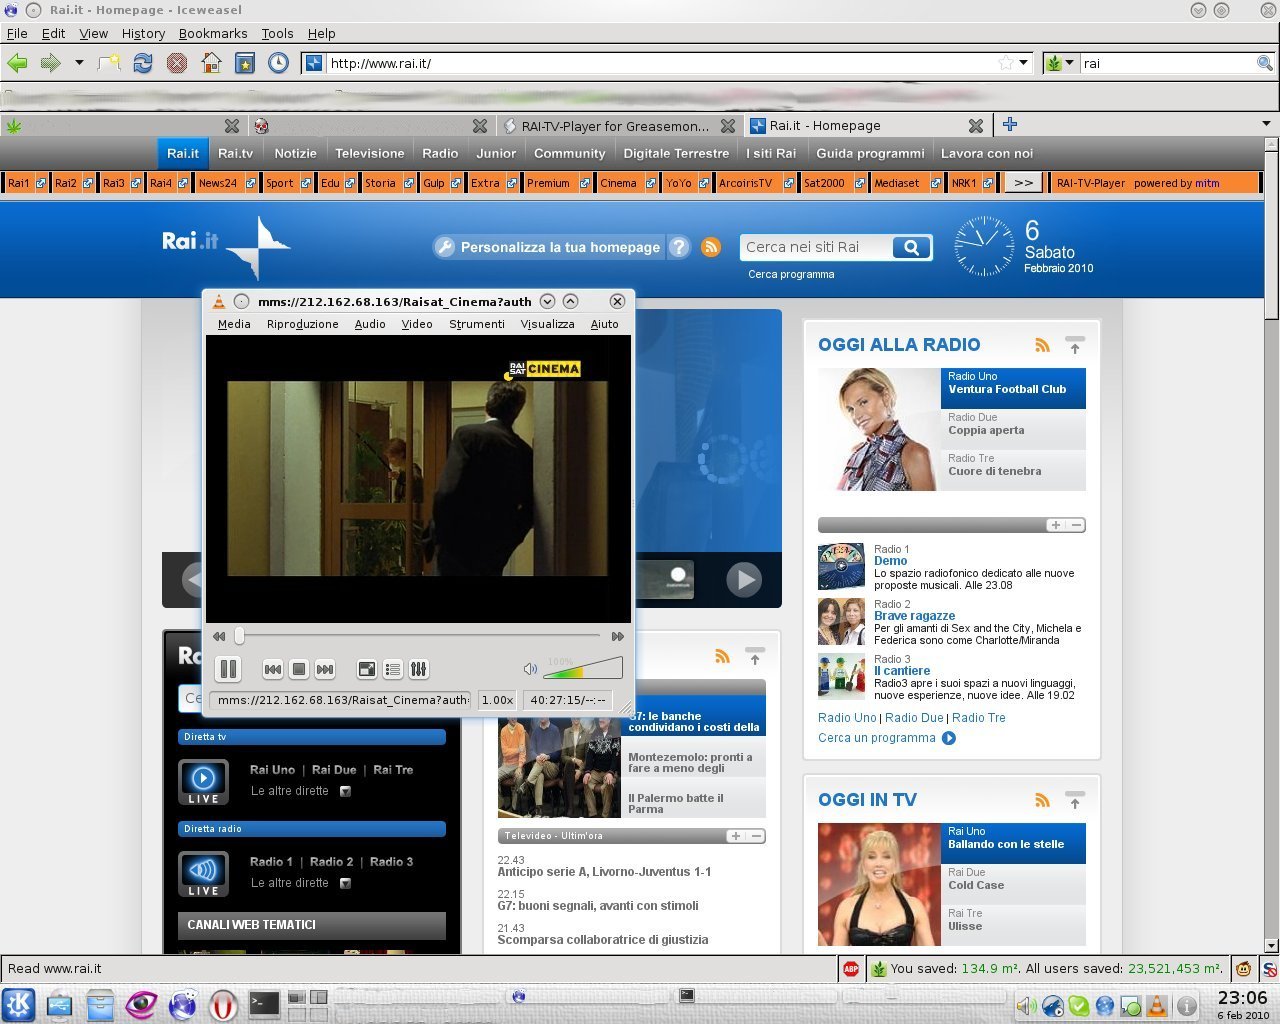The image size is (1280, 1024).
Task: Toggle mute with VLC speaker icon
Action: (x=530, y=669)
